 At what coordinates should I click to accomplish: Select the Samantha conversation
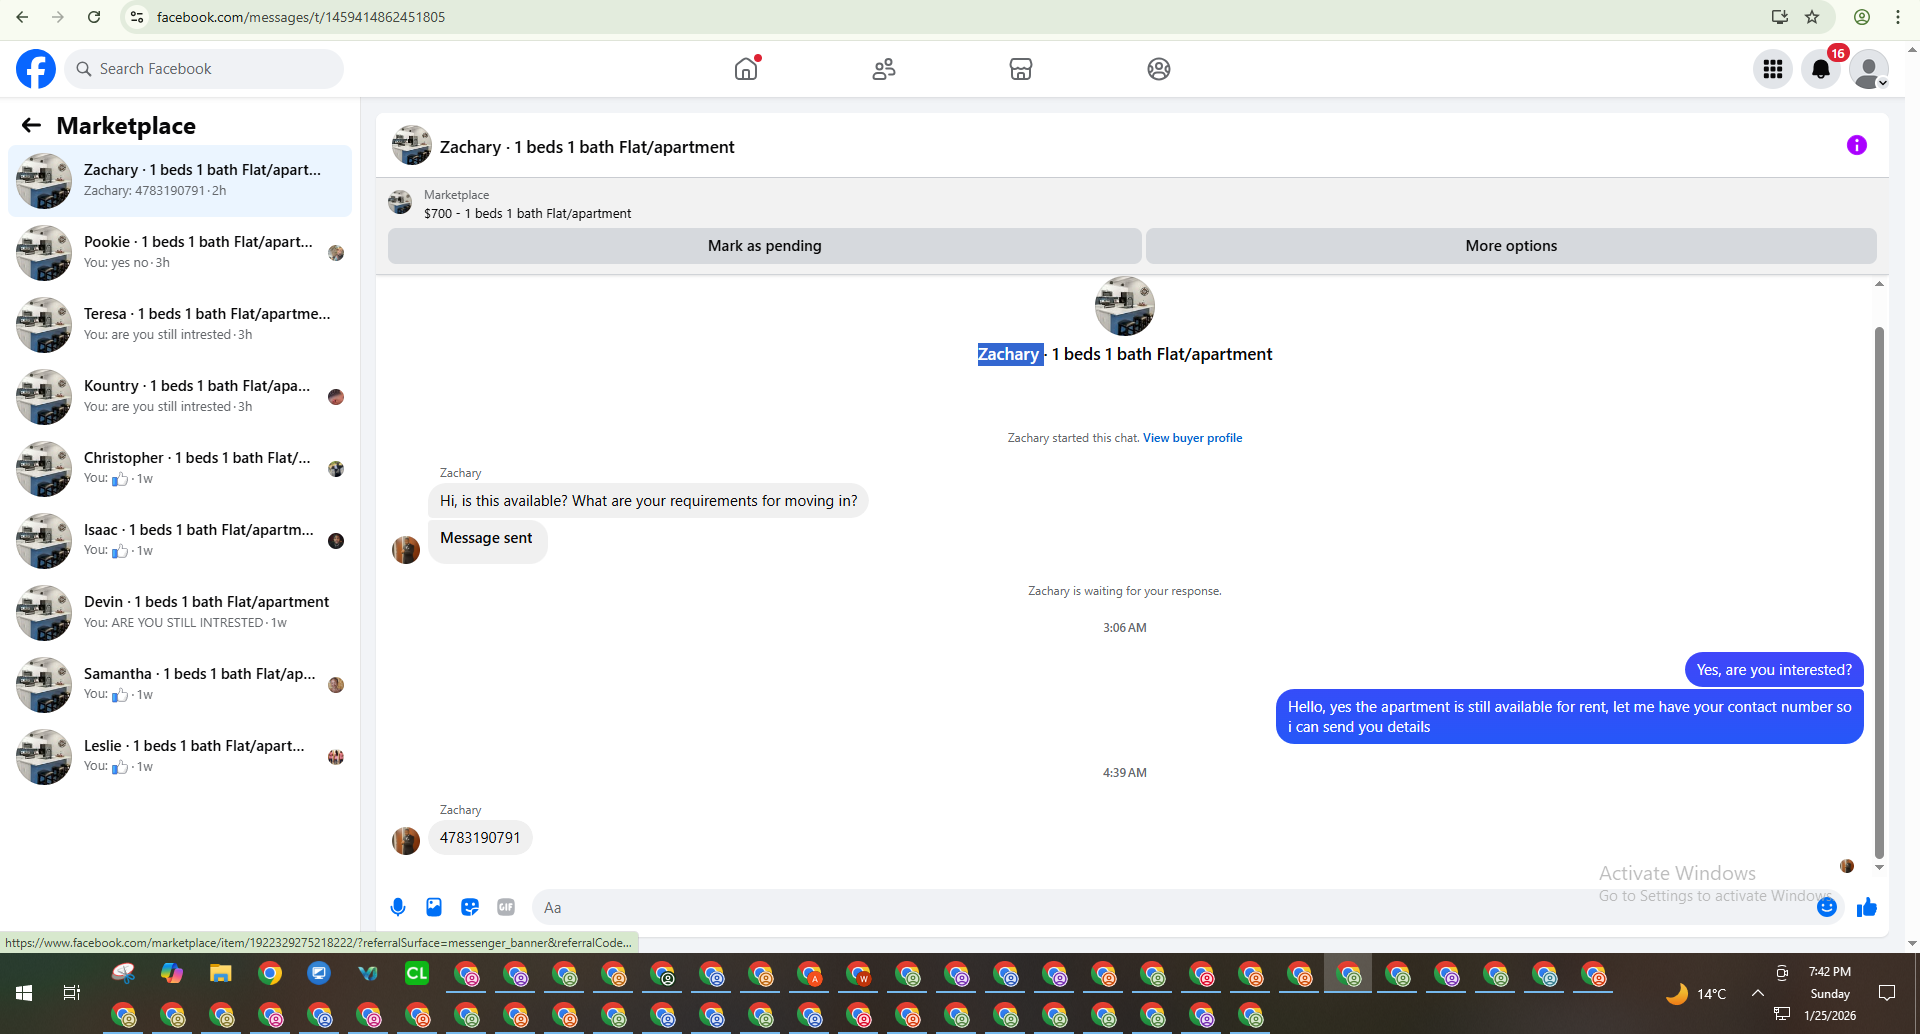(x=180, y=685)
